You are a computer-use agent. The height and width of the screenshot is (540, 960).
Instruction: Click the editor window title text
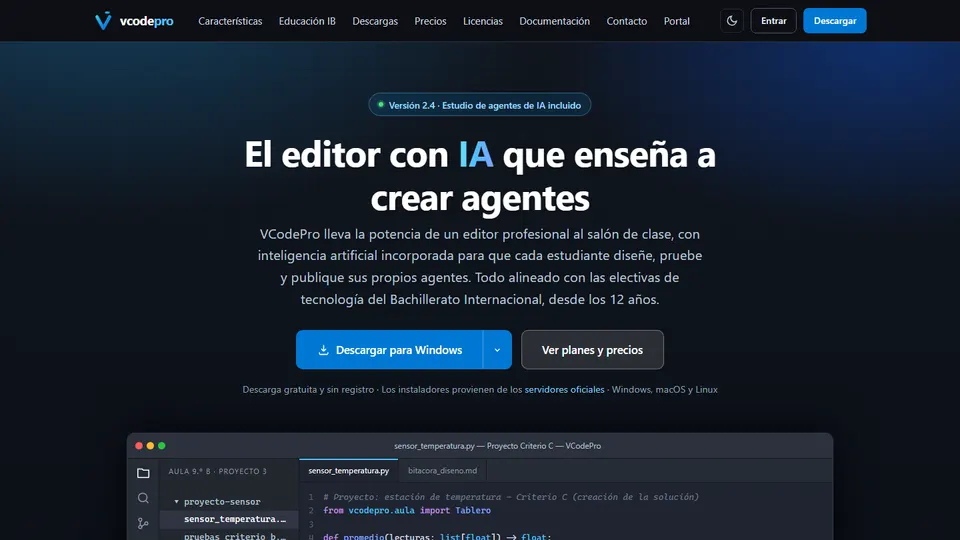[x=497, y=446]
